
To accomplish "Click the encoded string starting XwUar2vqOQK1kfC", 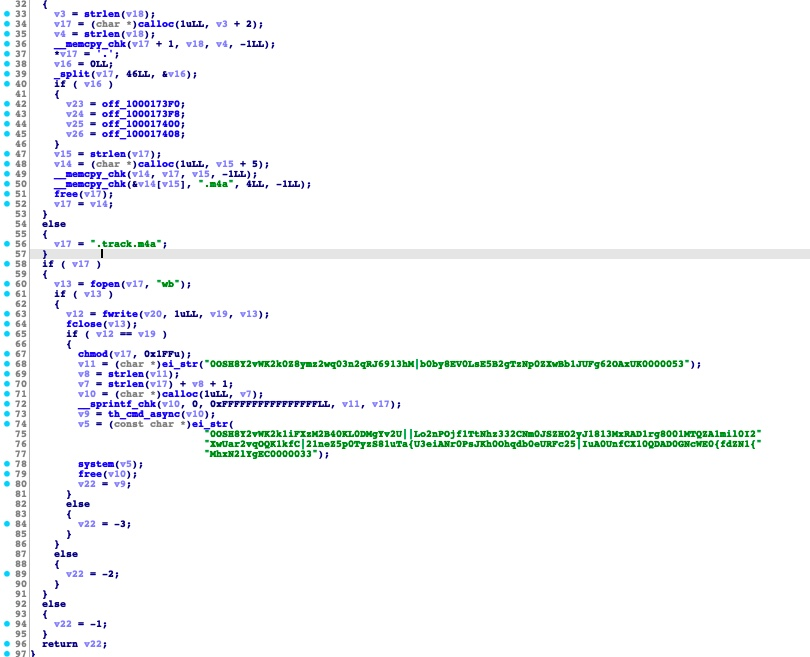I will click(x=483, y=444).
